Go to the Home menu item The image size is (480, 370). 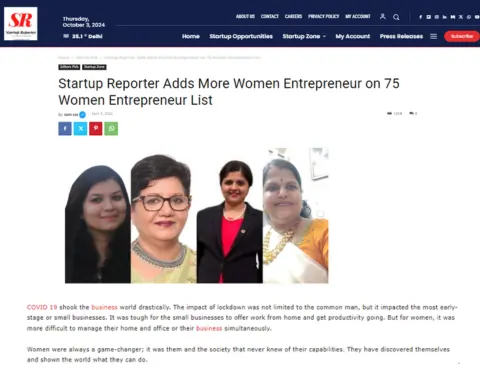point(191,36)
